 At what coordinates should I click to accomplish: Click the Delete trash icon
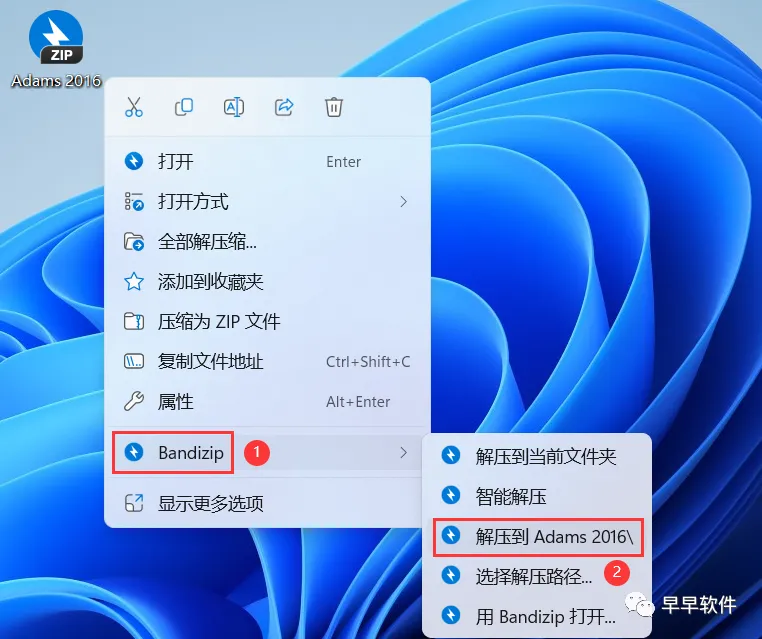coord(334,107)
